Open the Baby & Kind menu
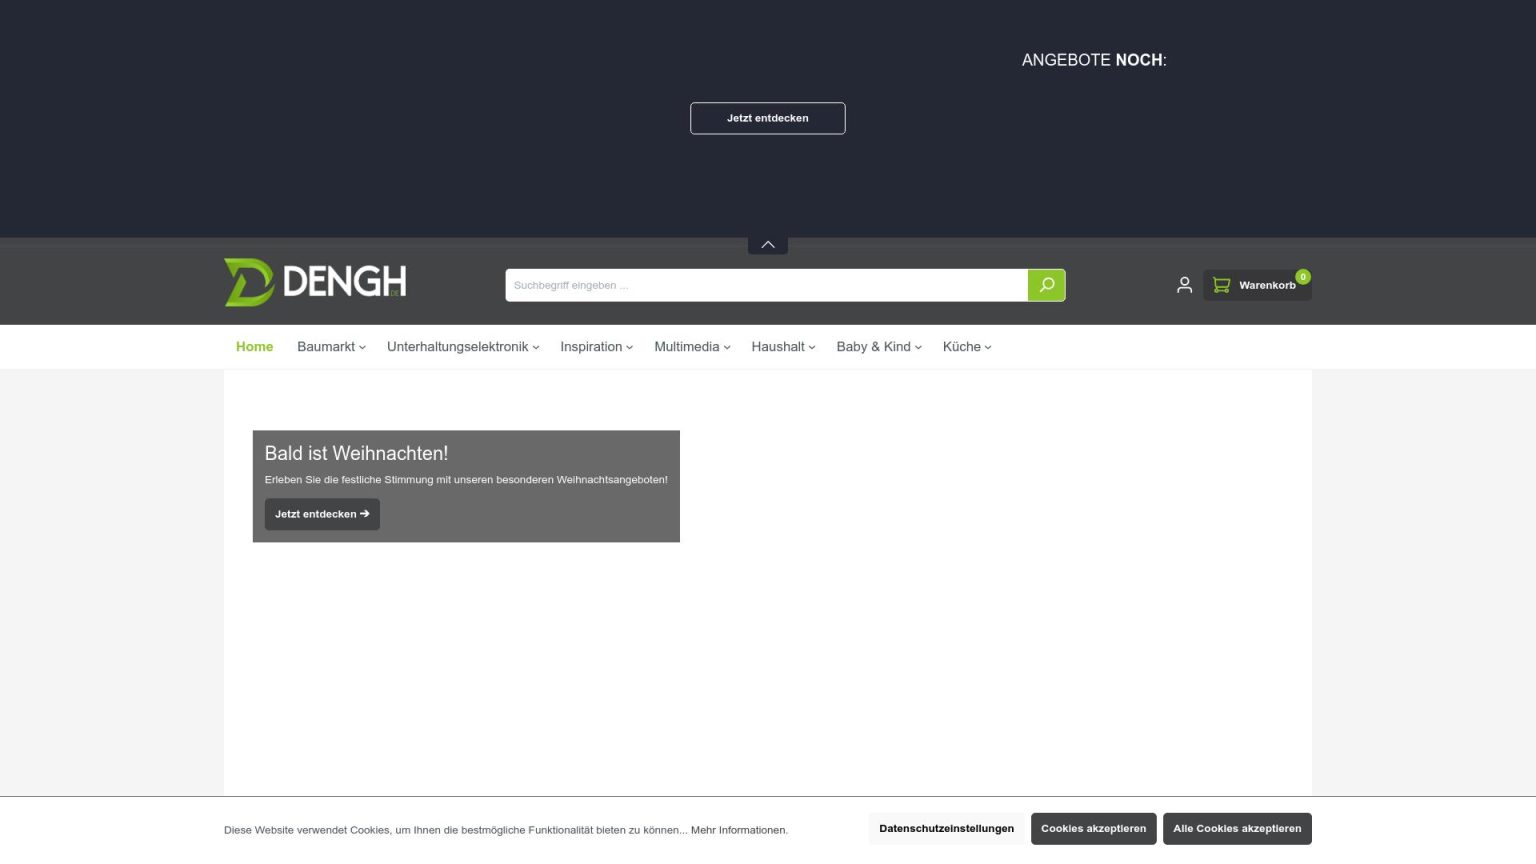The image size is (1536, 864). [878, 347]
